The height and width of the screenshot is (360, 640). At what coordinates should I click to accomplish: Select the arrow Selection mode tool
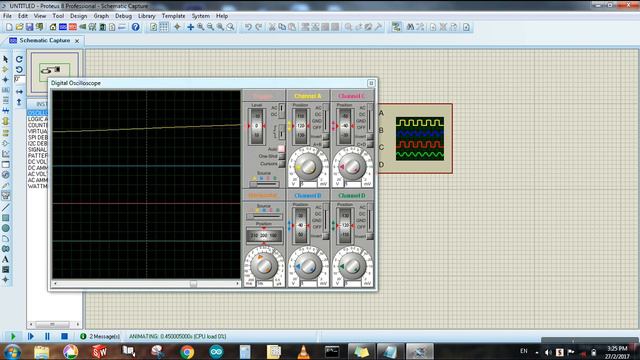[x=6, y=59]
